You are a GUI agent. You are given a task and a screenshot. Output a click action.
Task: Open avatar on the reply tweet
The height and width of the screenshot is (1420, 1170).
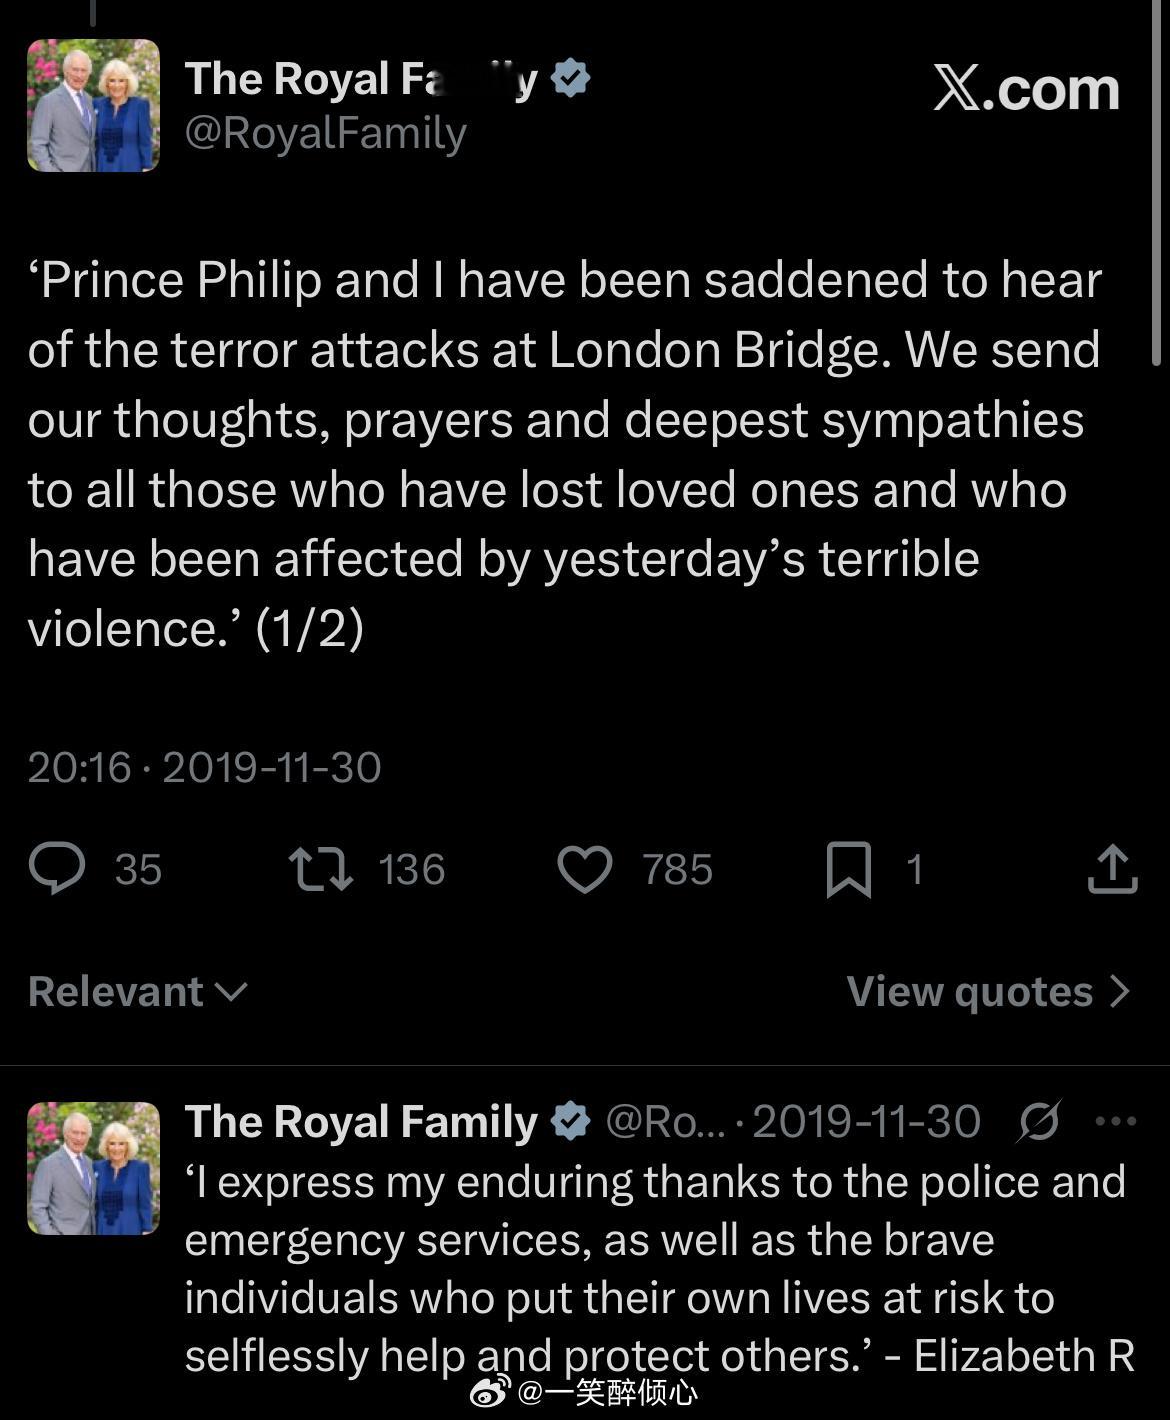93,1168
